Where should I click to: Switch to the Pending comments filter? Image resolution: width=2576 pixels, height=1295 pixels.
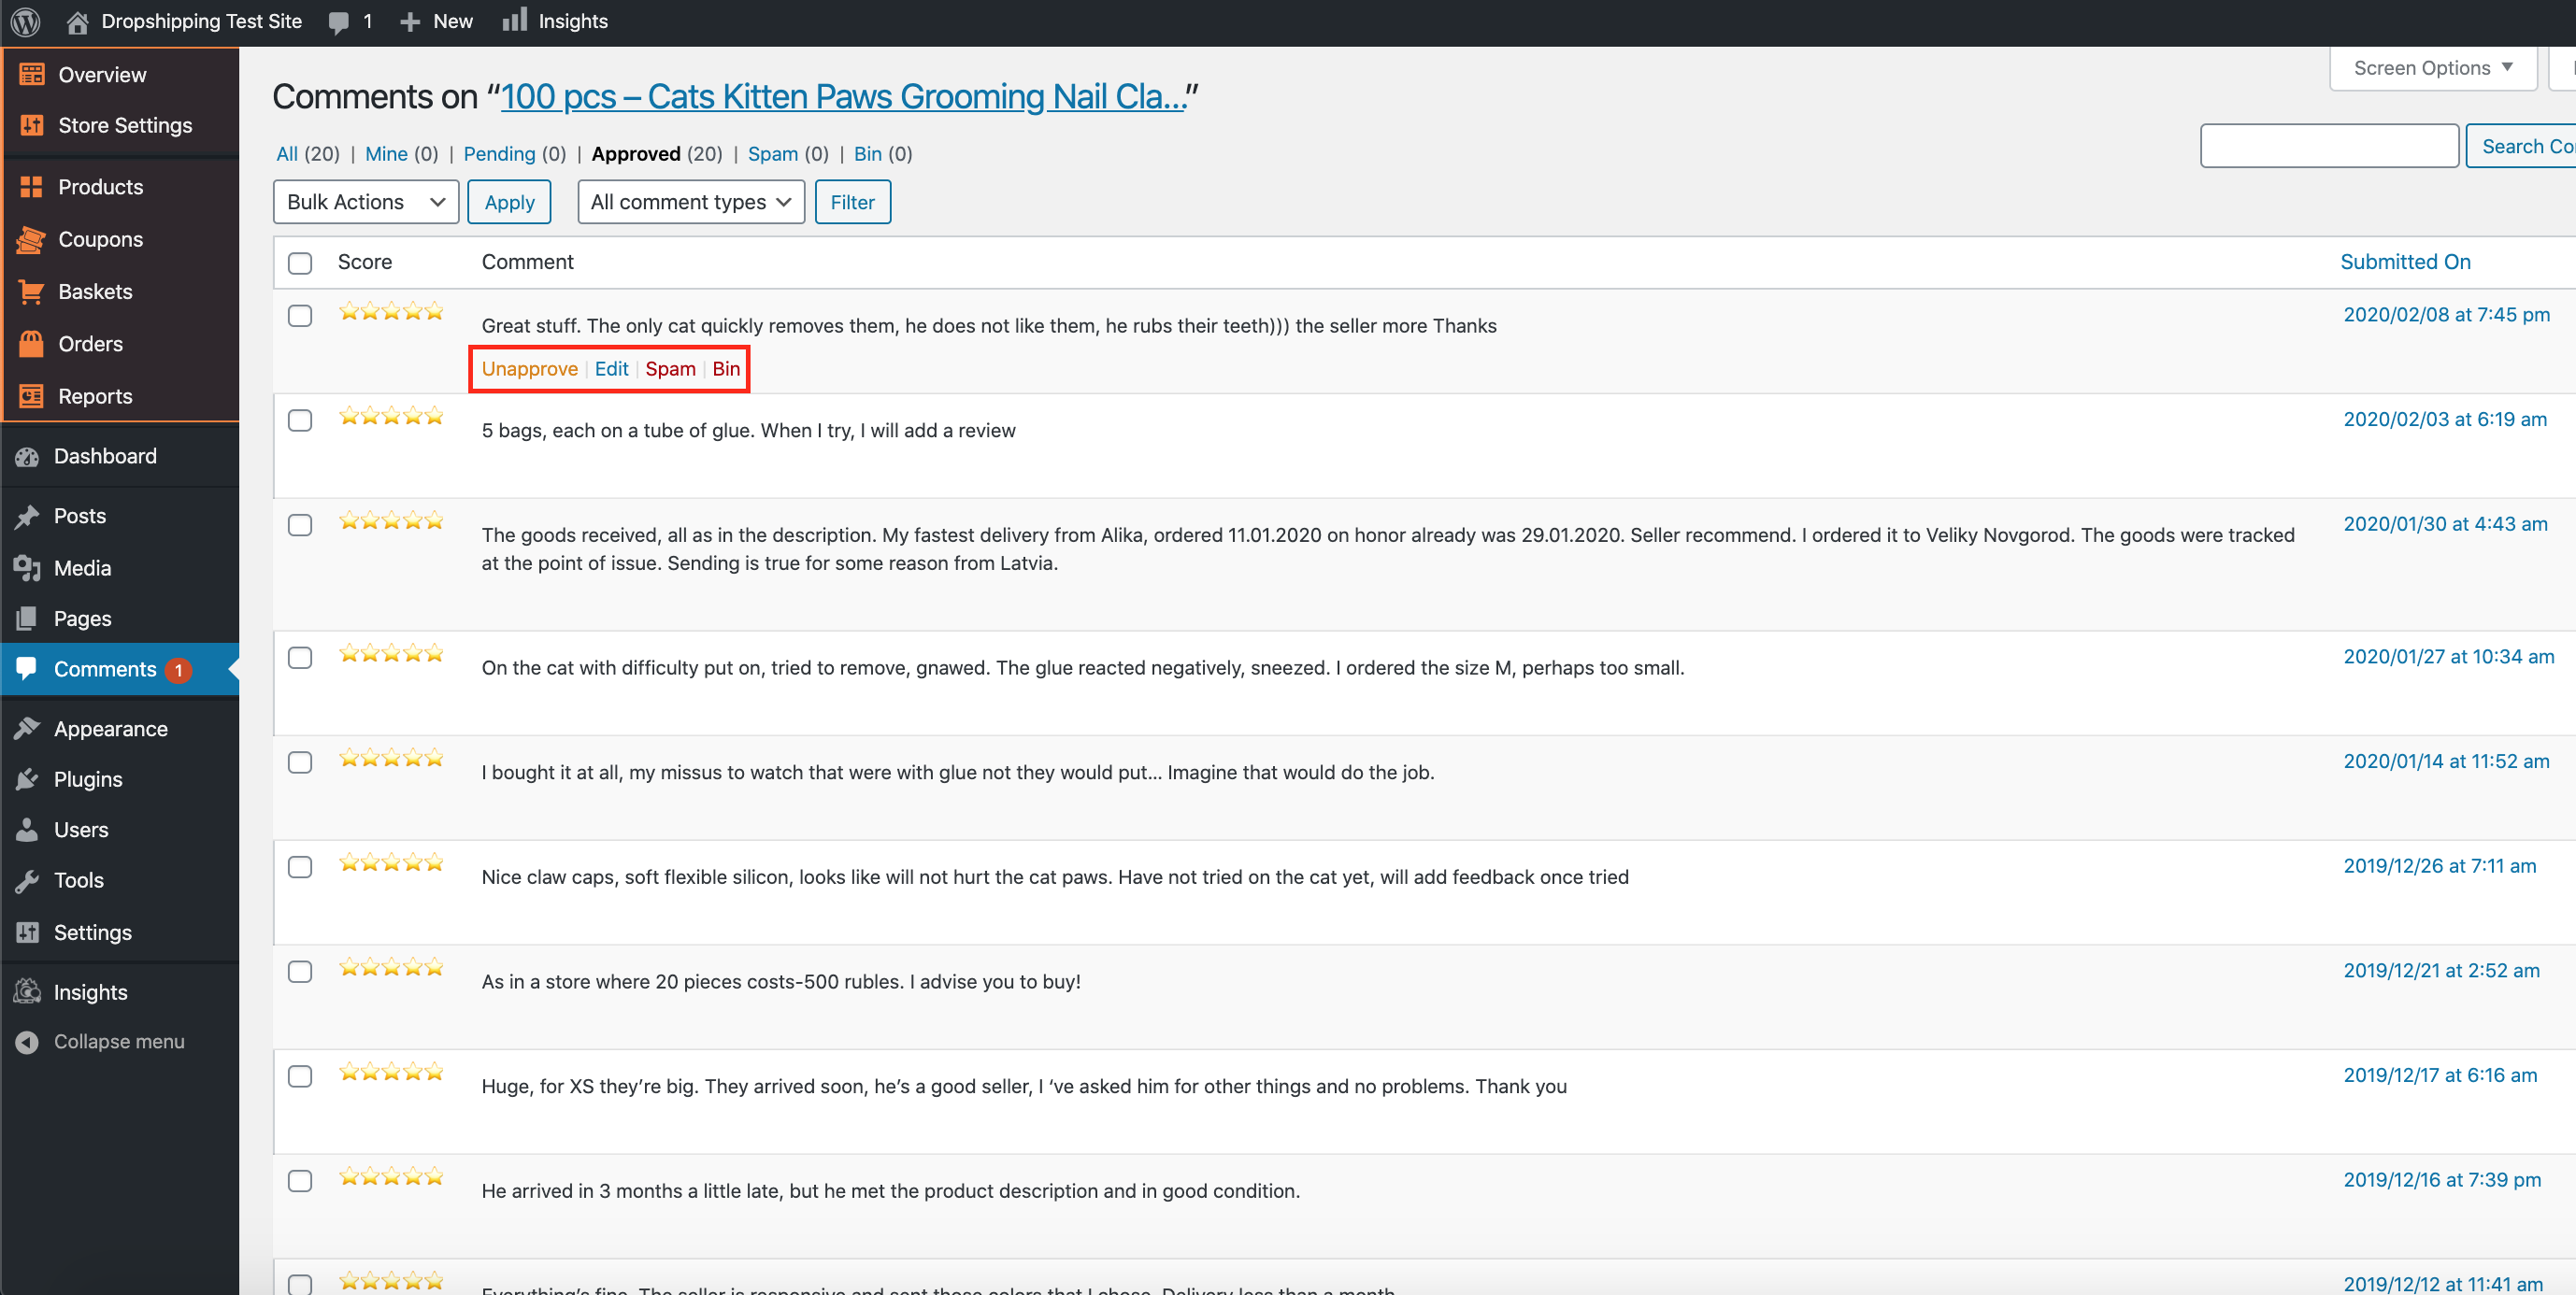click(x=499, y=154)
